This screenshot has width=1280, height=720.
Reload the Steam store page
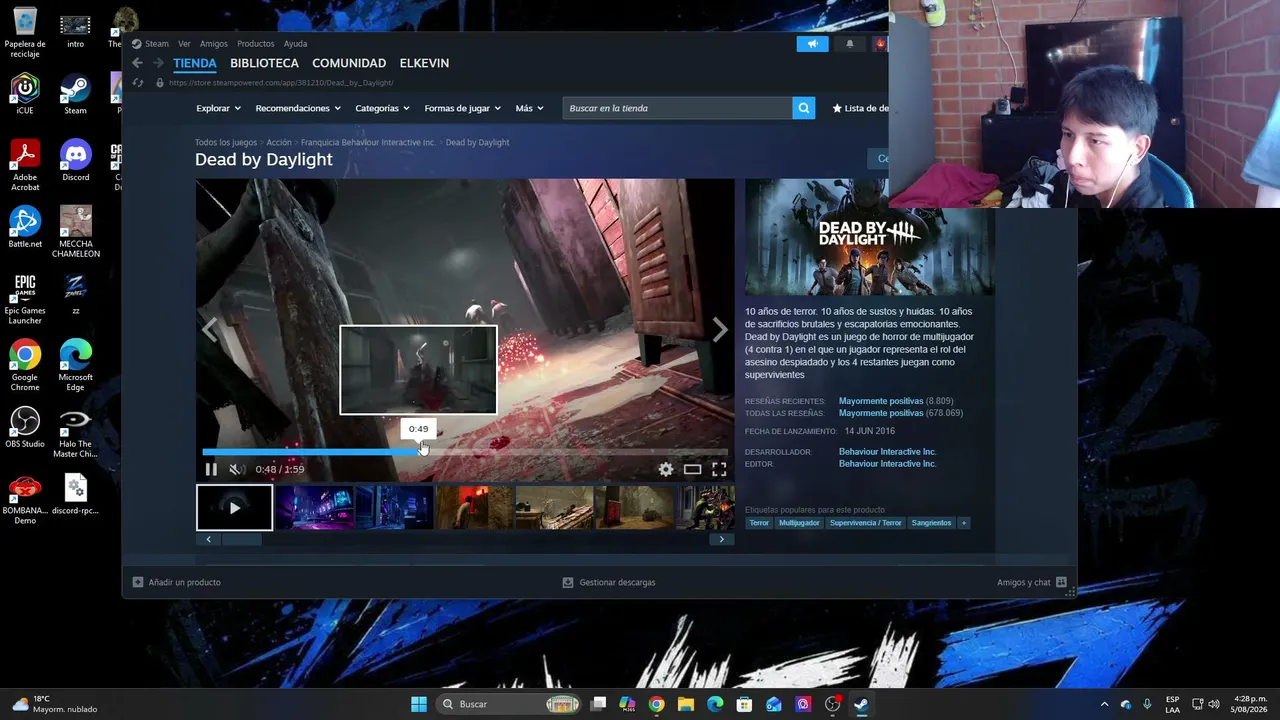tap(138, 83)
